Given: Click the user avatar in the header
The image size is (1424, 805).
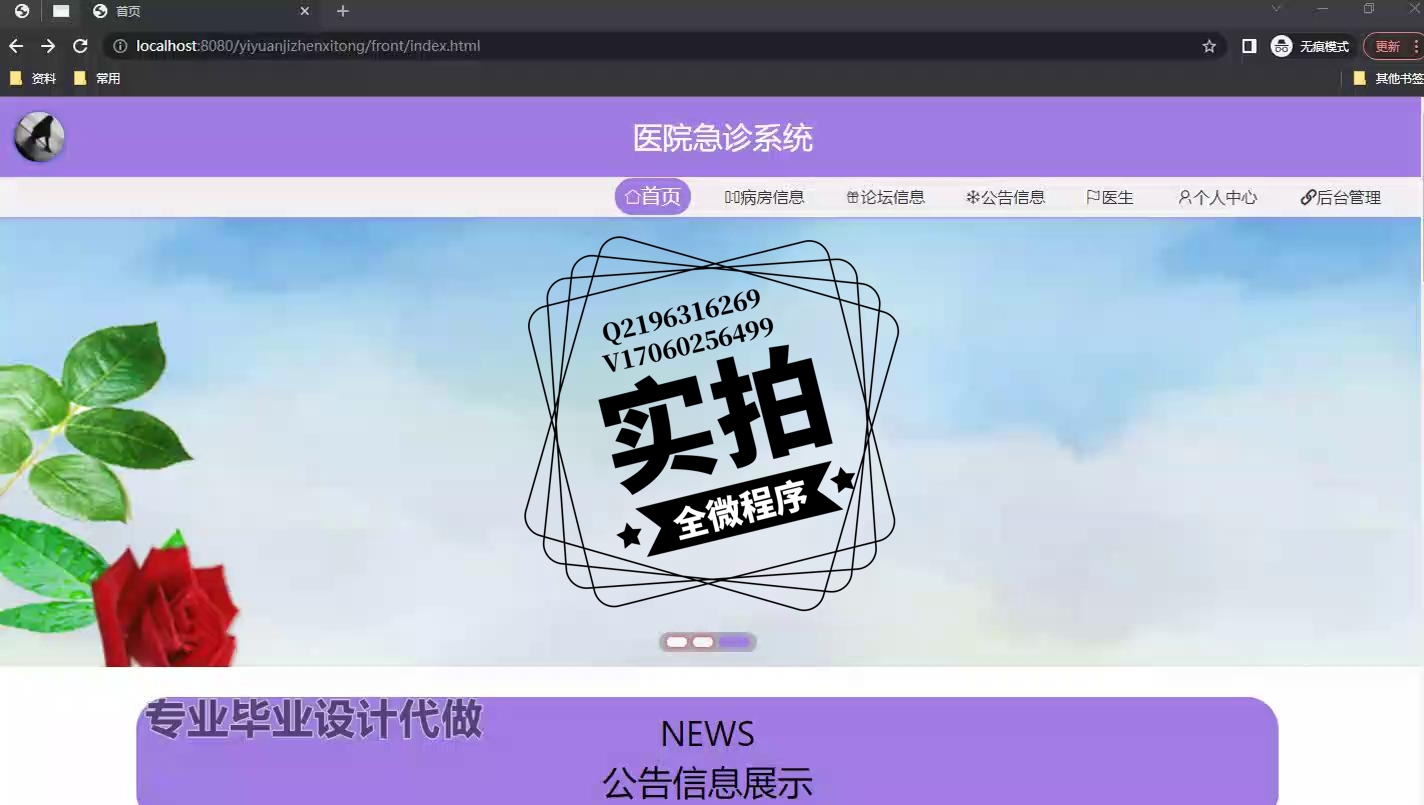Looking at the screenshot, I should coord(40,137).
